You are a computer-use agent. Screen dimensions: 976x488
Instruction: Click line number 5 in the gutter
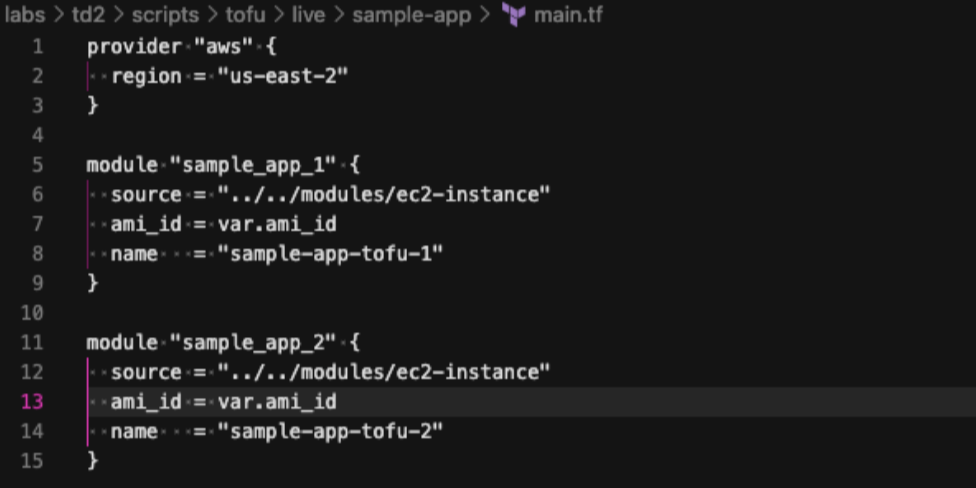pyautogui.click(x=37, y=165)
